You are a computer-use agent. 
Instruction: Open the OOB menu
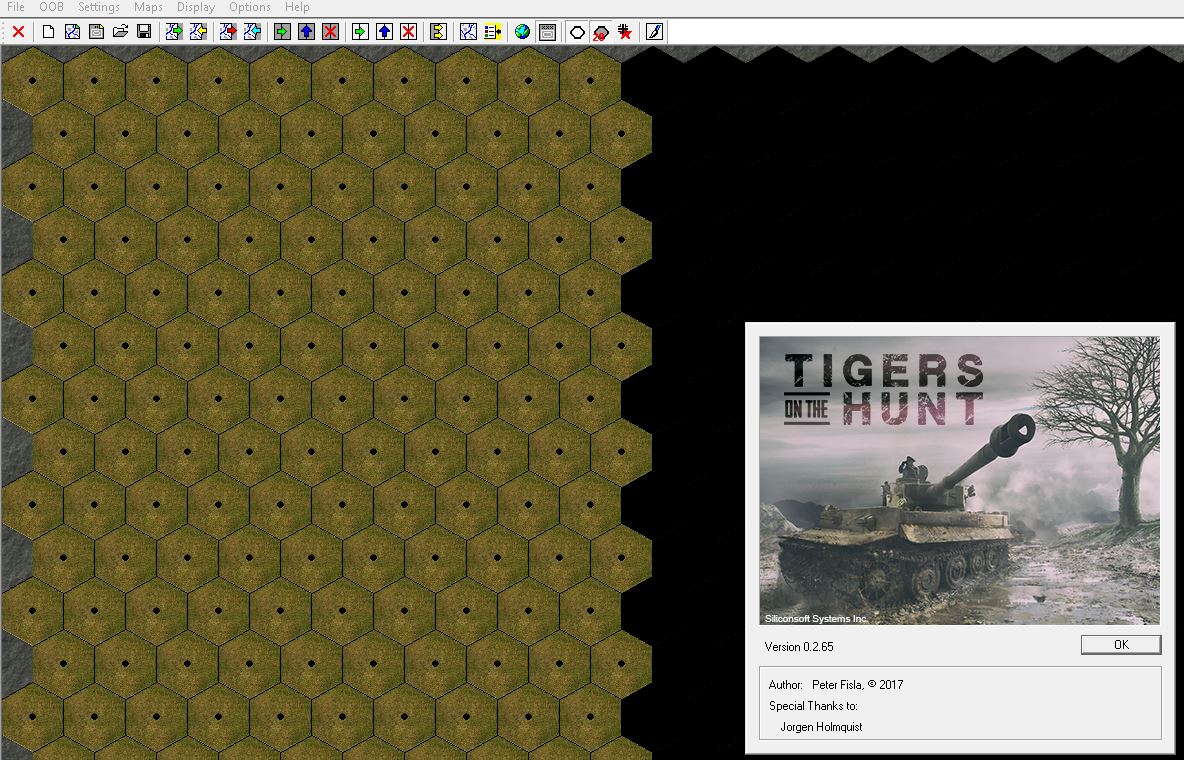(51, 7)
